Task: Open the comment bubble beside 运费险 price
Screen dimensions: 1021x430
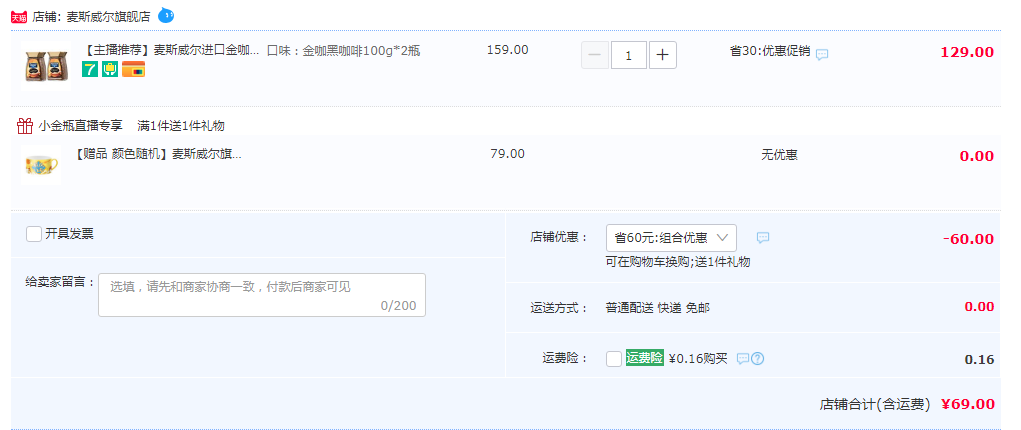Action: click(743, 359)
